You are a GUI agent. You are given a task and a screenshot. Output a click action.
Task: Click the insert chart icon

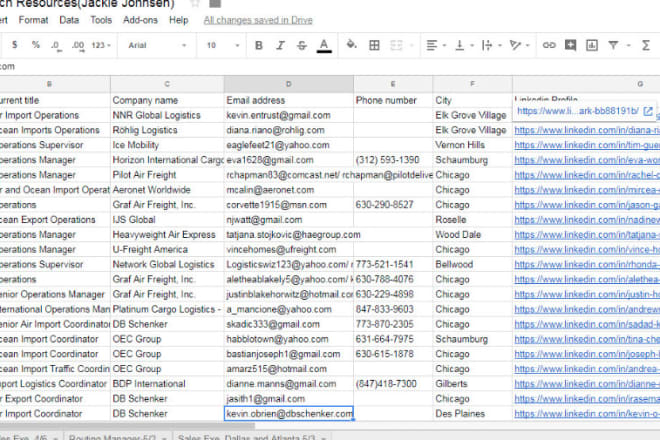tap(592, 45)
